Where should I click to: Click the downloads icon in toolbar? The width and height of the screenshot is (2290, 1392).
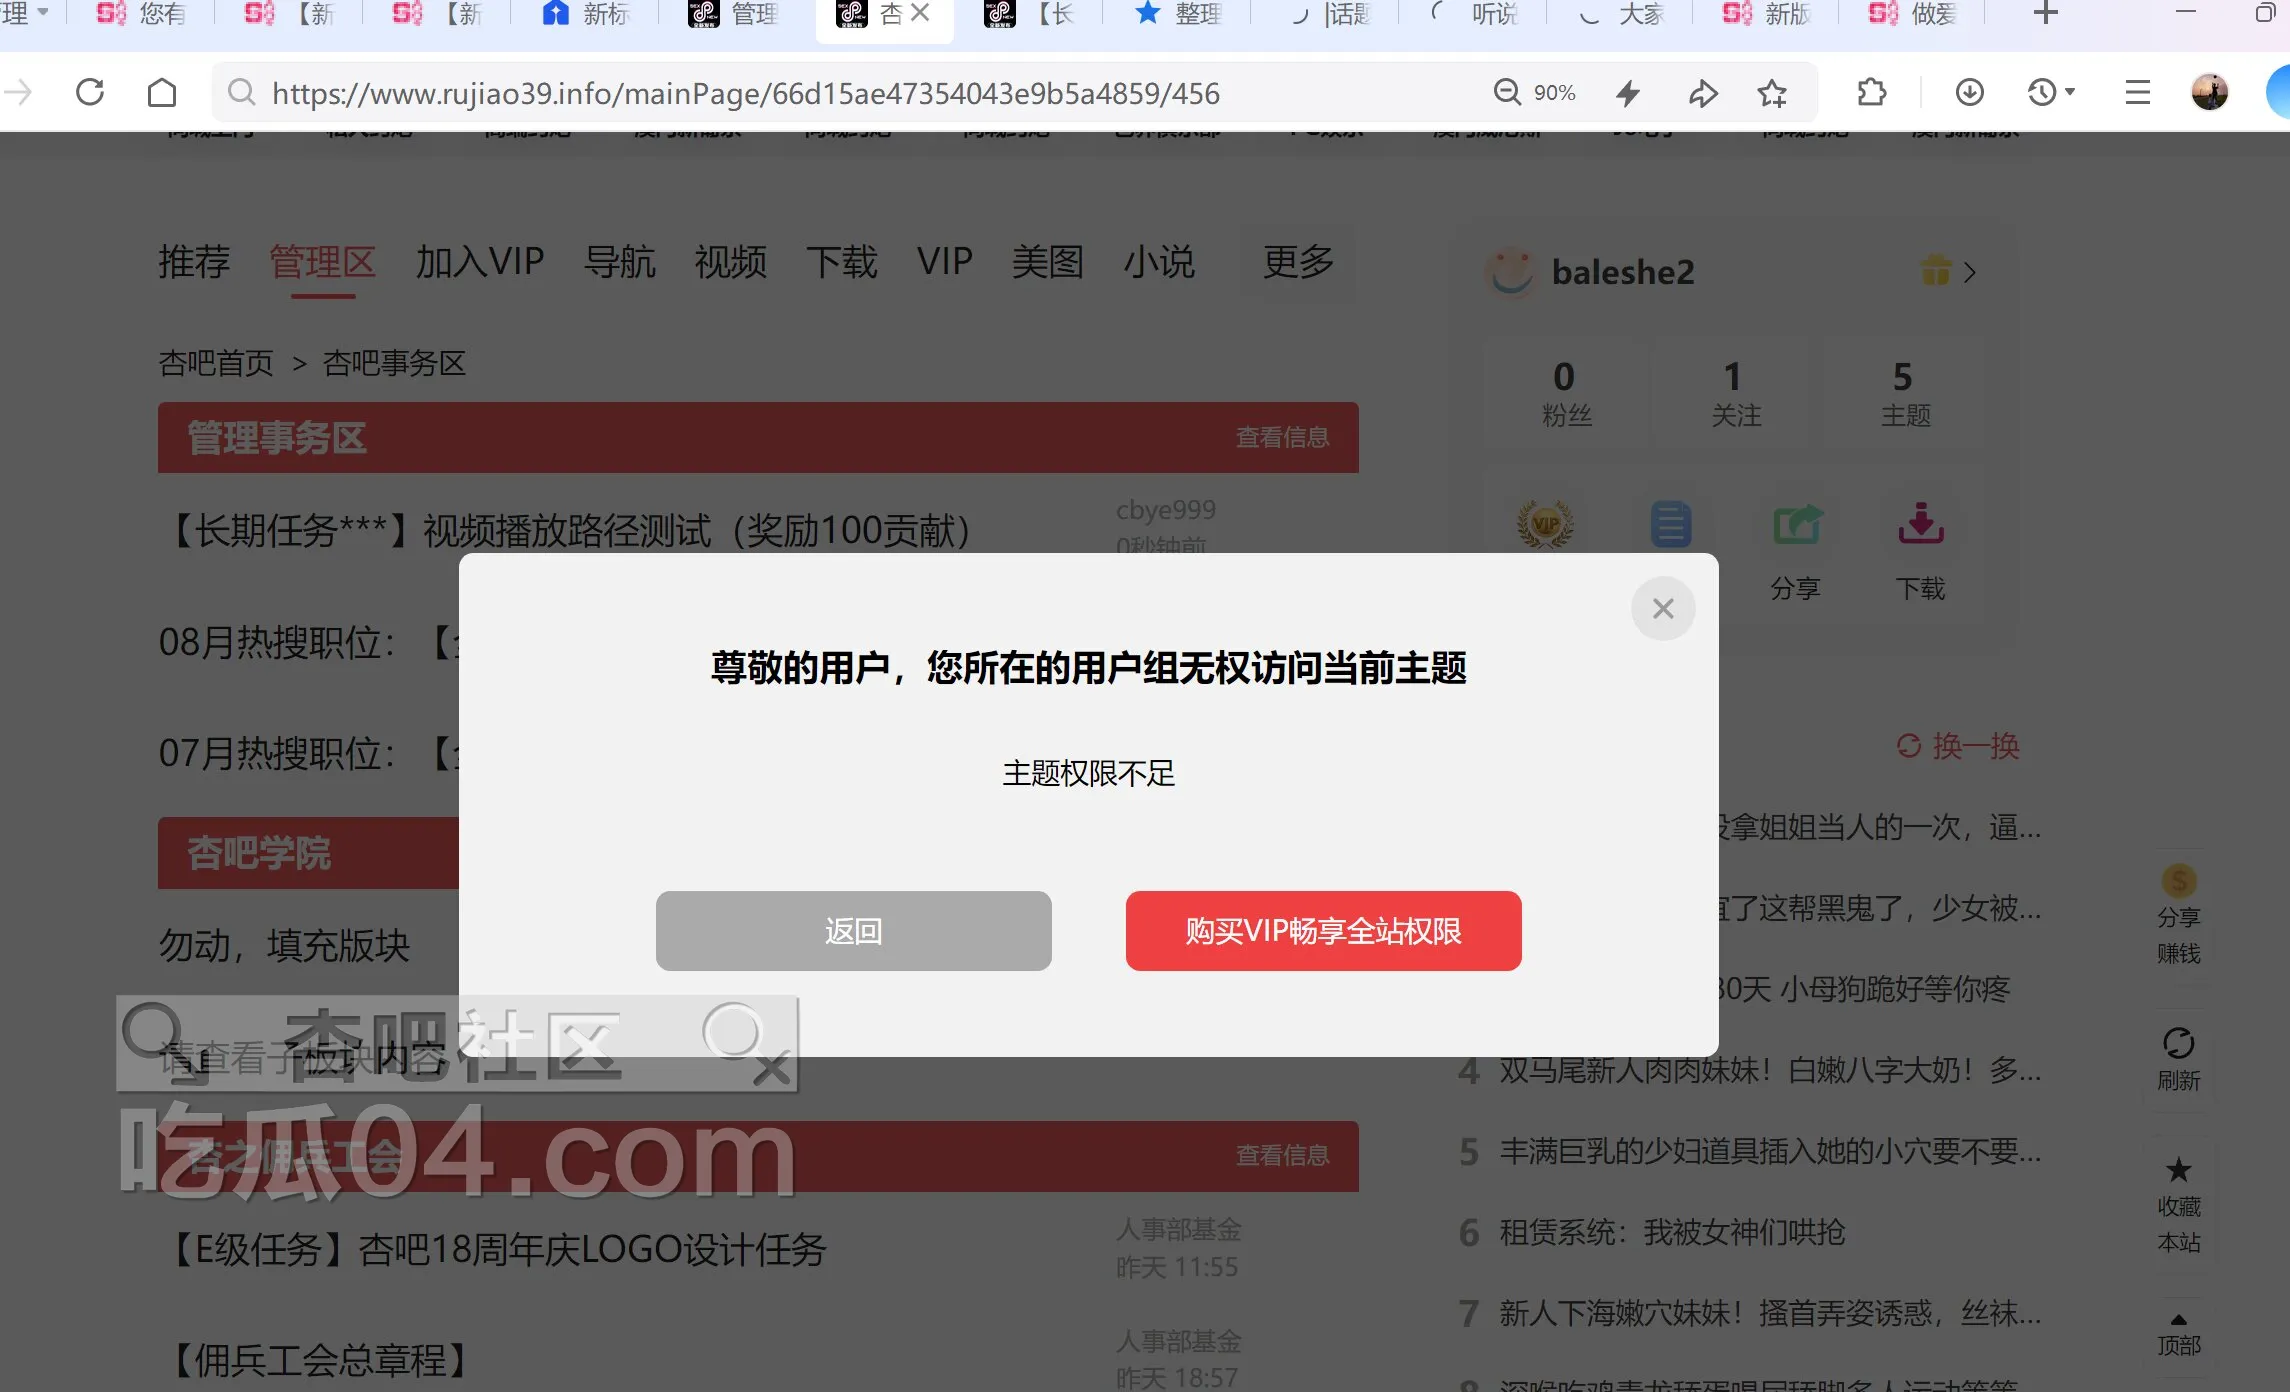click(1969, 93)
